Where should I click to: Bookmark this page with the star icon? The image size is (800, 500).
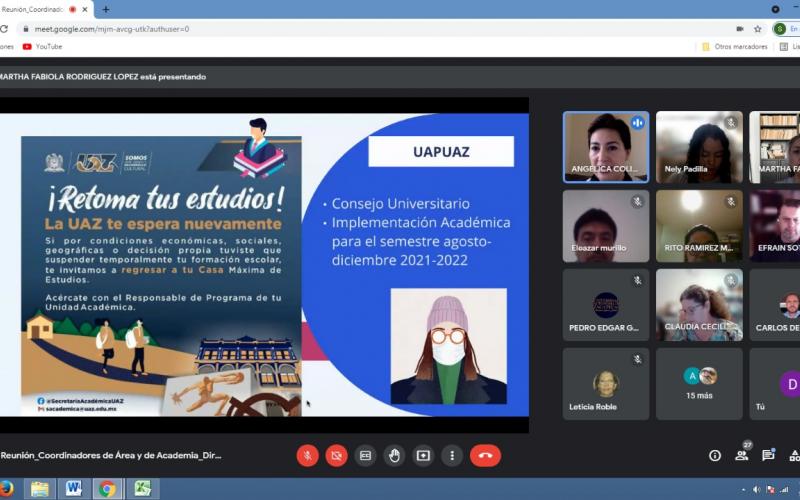(x=758, y=29)
